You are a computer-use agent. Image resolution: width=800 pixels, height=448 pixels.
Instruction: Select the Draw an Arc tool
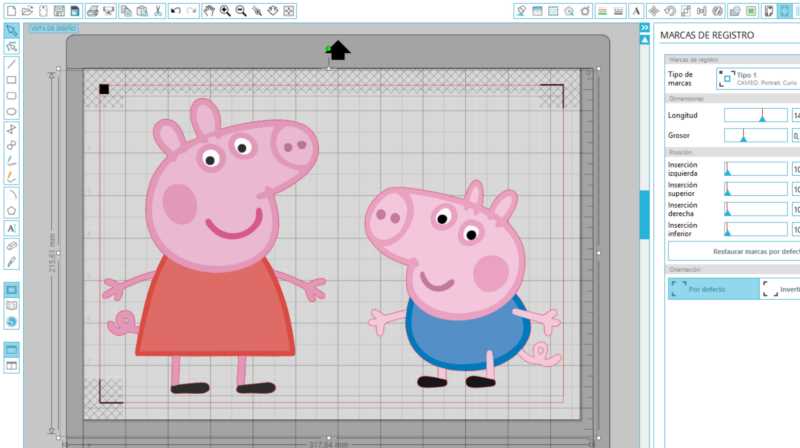pos(11,195)
